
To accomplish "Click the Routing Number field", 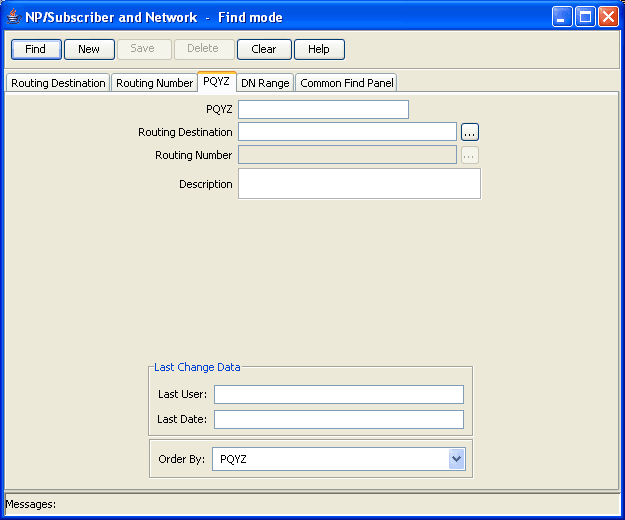I will tap(347, 155).
